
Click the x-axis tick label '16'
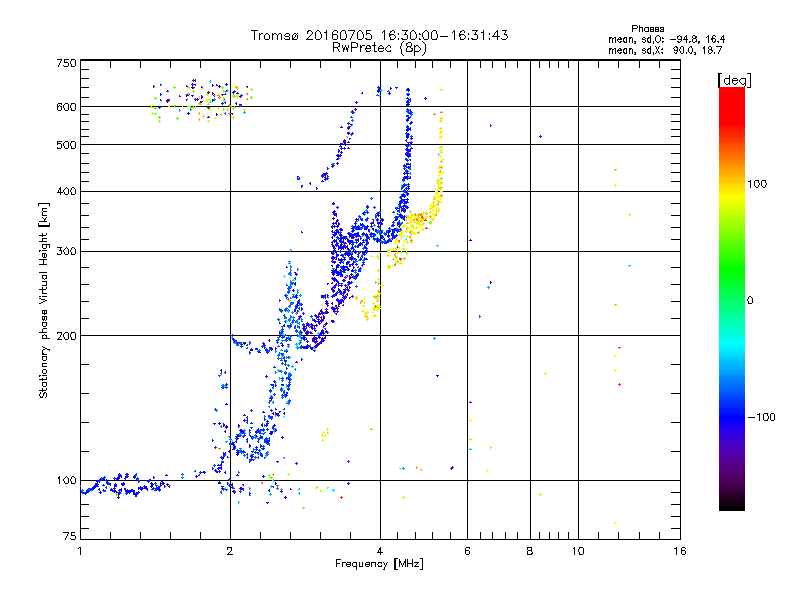point(680,551)
